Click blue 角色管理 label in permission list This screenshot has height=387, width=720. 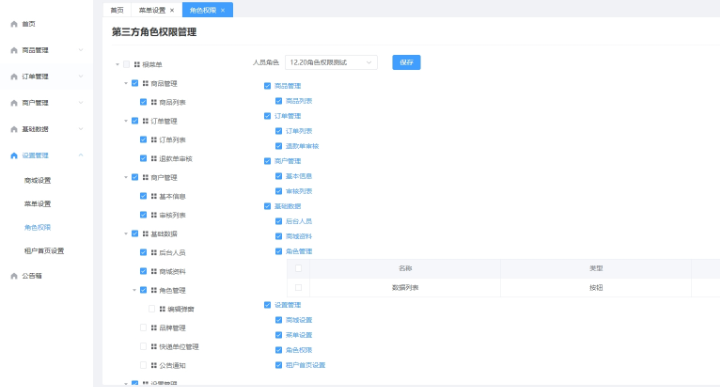tap(299, 251)
